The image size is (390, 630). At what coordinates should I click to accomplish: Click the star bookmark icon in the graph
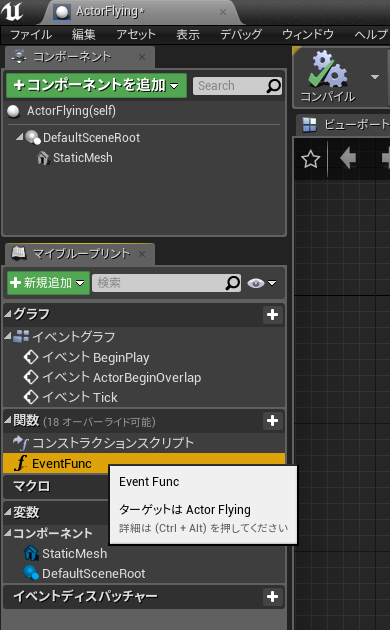(x=311, y=159)
